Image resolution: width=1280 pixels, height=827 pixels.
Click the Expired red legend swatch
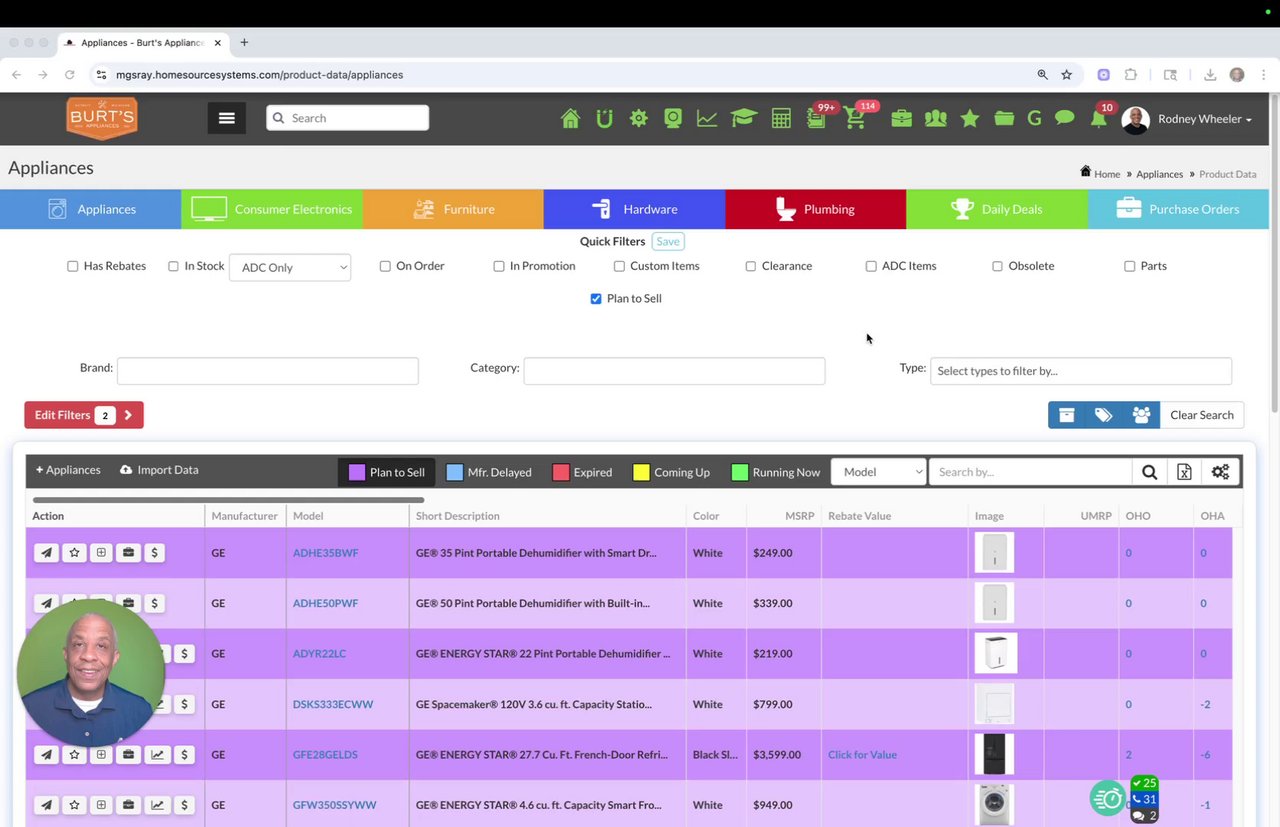561,472
